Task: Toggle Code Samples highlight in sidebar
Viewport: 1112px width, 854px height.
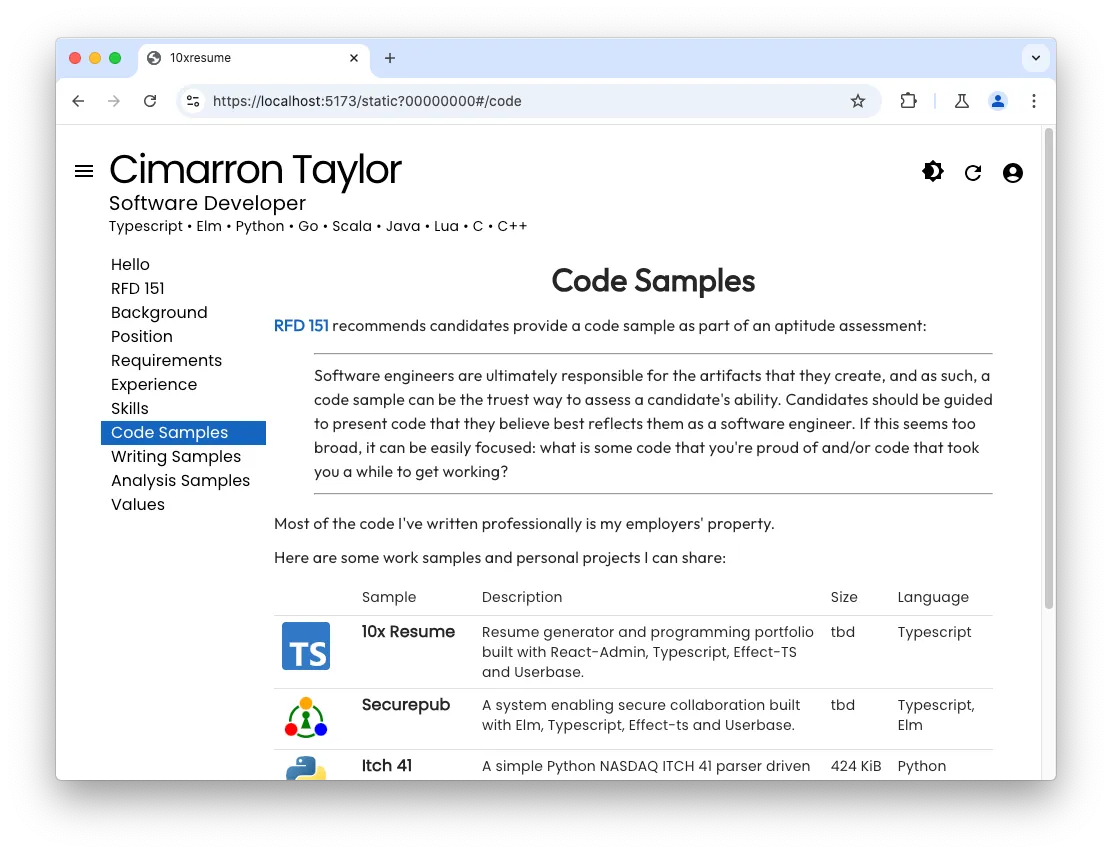Action: (168, 432)
